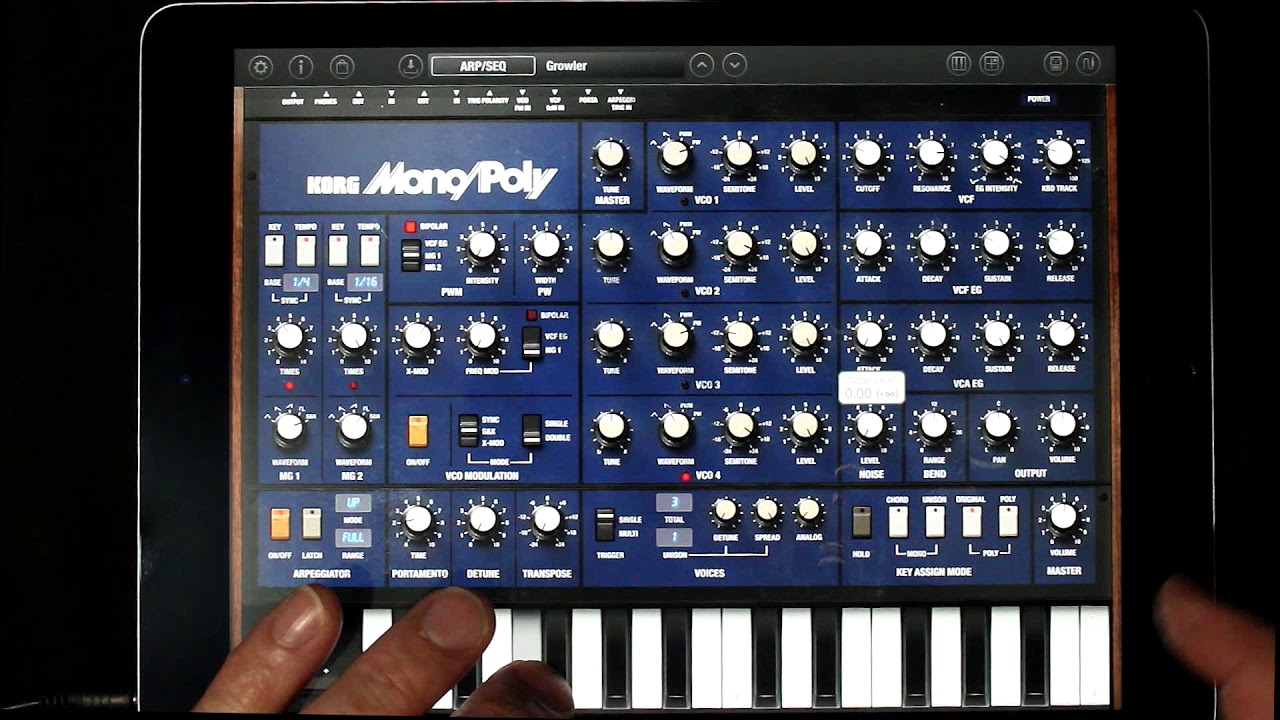Flip the TRIGGER SINGLE/MULTI switch
1280x720 pixels.
[x=604, y=525]
